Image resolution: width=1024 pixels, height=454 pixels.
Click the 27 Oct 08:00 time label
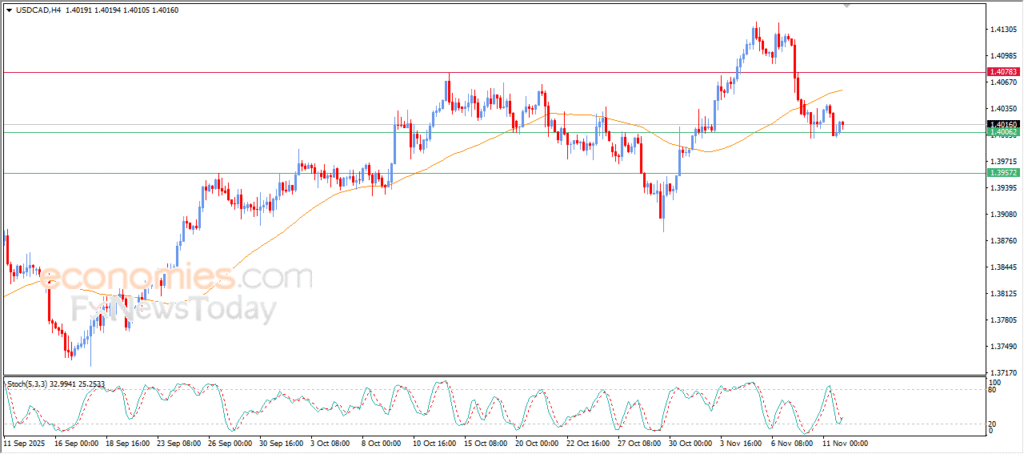point(641,443)
